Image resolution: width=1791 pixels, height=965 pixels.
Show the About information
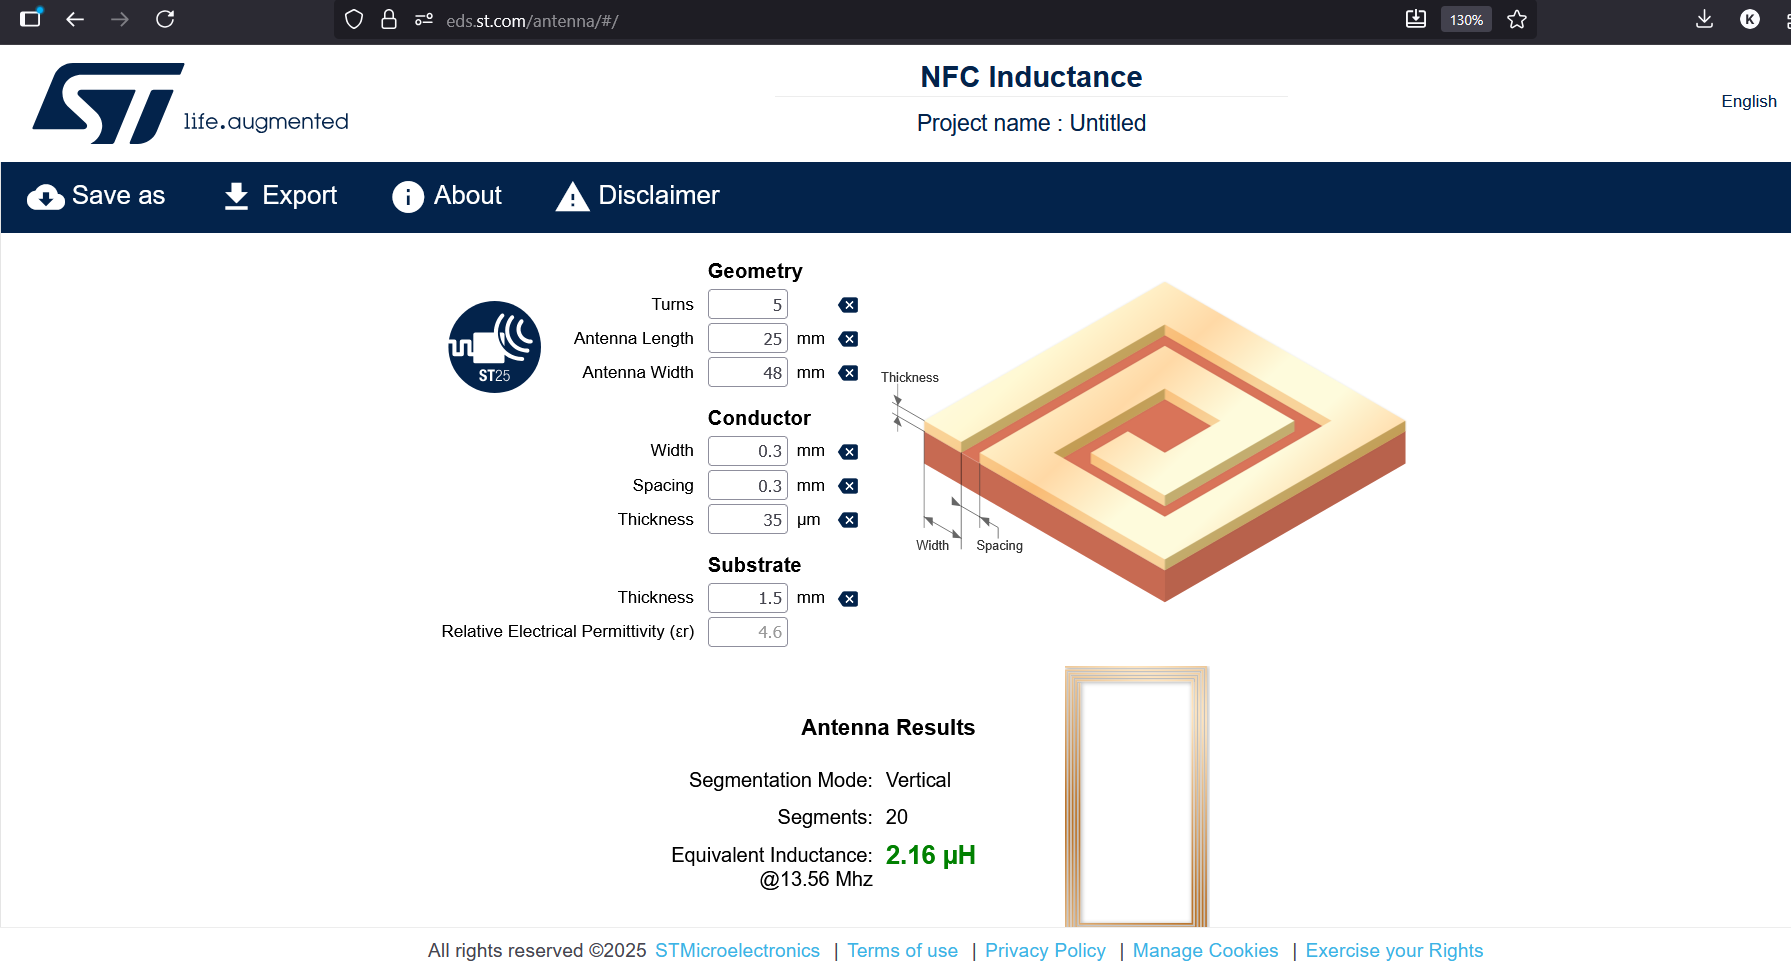pyautogui.click(x=447, y=196)
